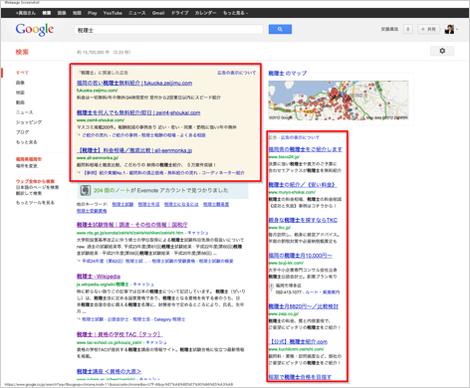Click 広告の表示について in top ad box
Image resolution: width=470 pixels, height=388 pixels.
point(237,73)
